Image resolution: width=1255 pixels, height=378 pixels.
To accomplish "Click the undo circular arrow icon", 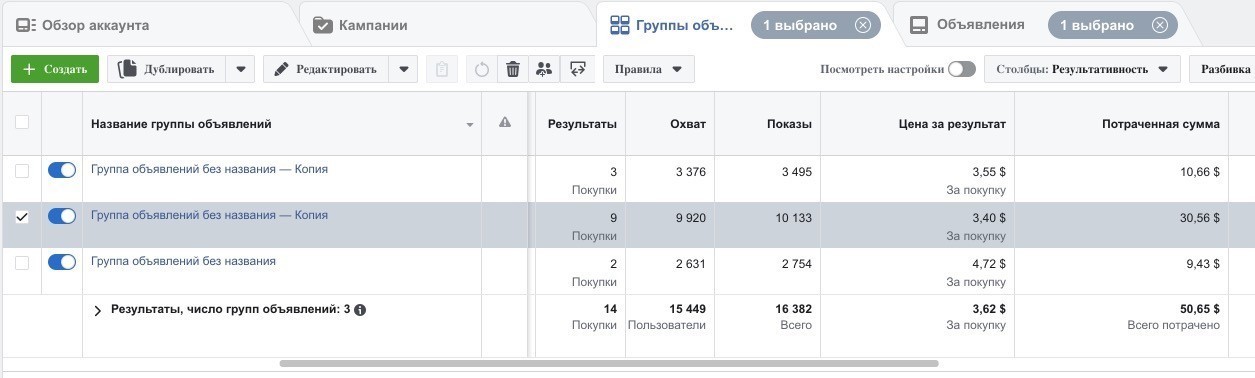I will coord(482,69).
